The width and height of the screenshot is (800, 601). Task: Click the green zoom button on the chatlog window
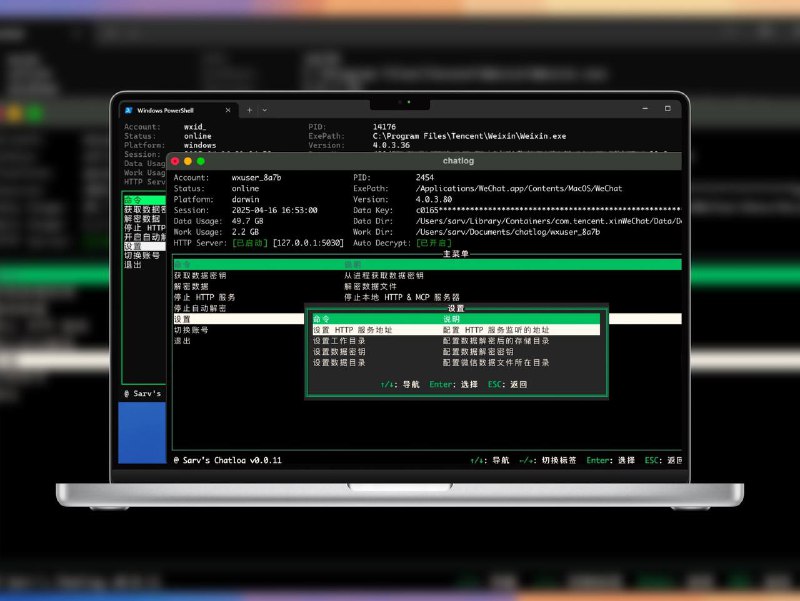tap(201, 161)
